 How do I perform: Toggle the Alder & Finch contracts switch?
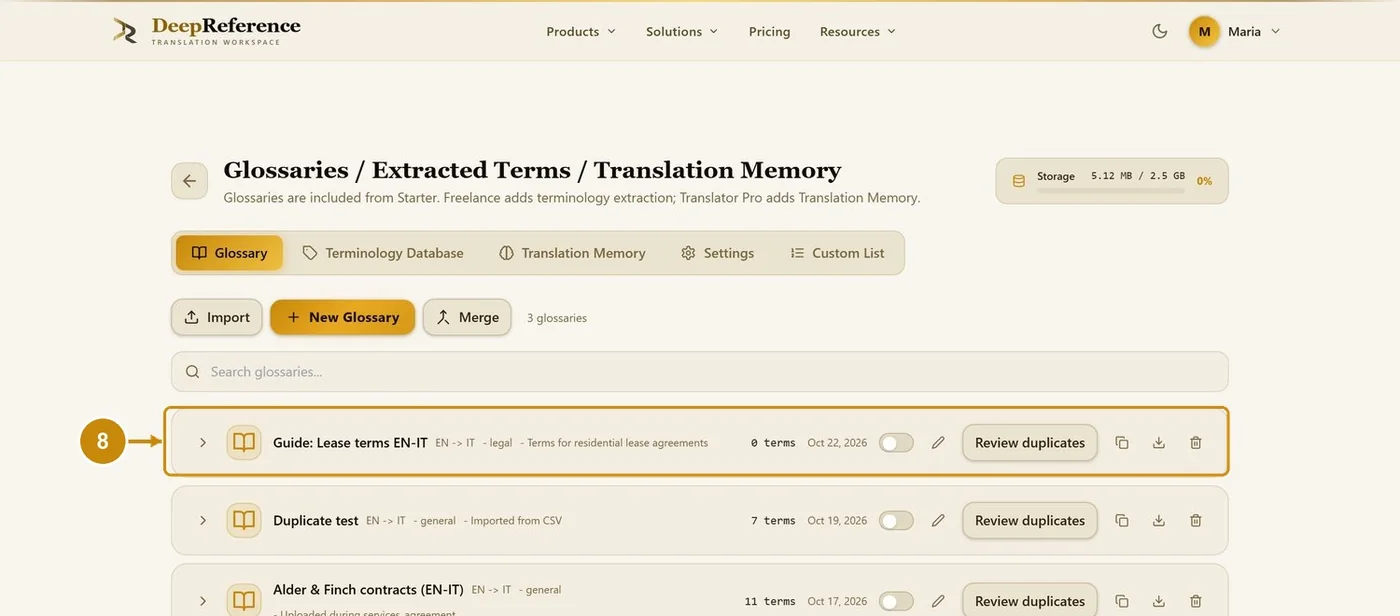[x=896, y=601]
